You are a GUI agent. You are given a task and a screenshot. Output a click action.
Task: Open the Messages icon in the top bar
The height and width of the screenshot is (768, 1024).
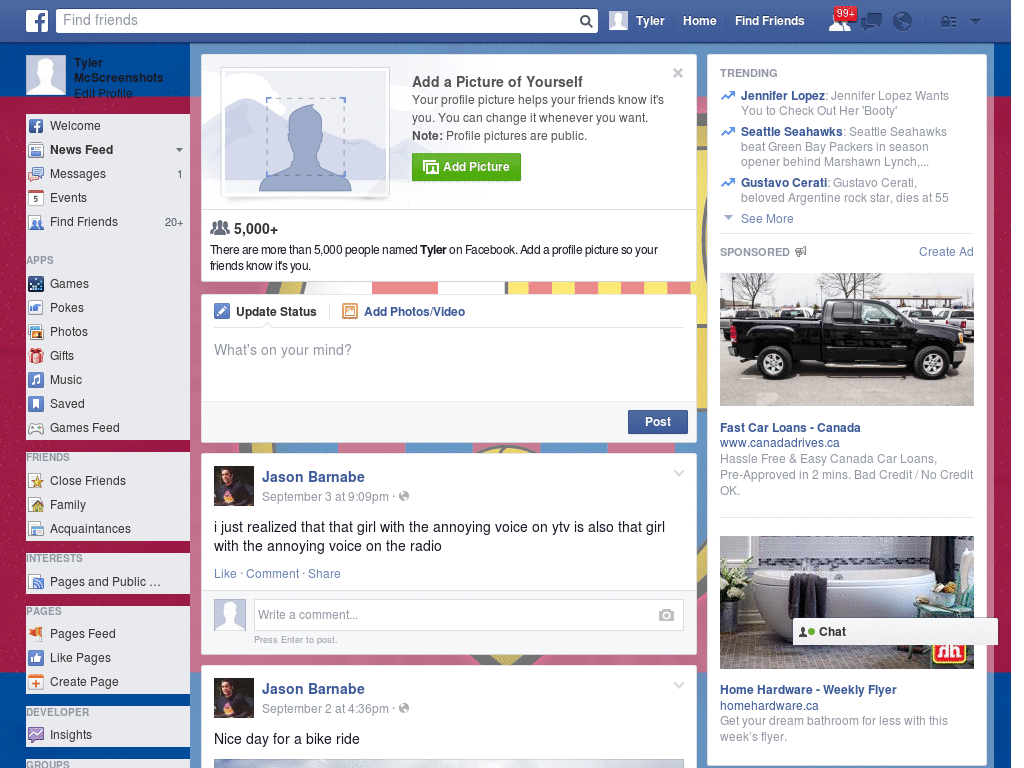870,20
